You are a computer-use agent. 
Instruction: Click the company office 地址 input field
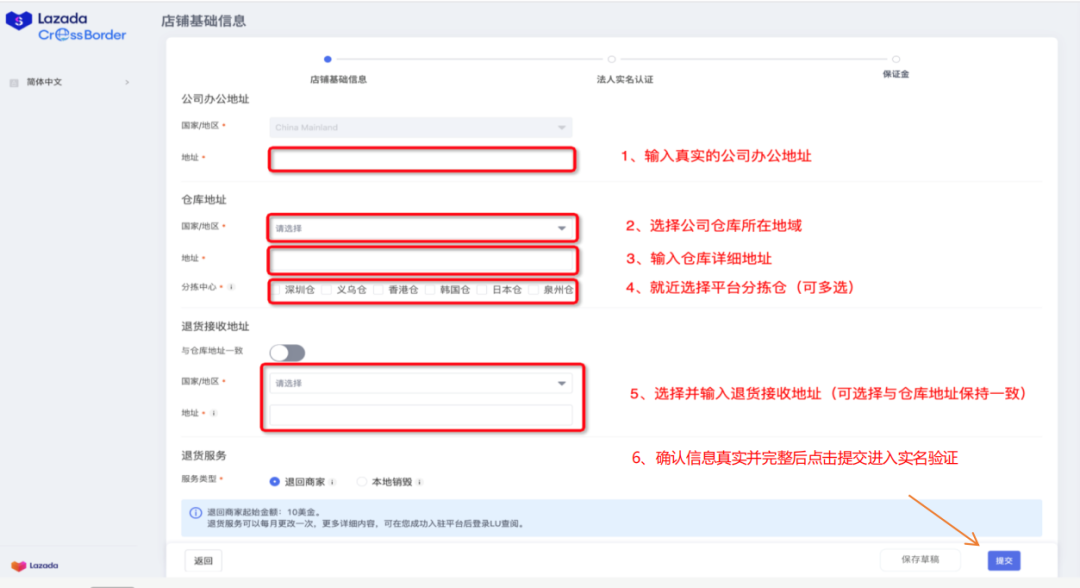click(x=421, y=159)
